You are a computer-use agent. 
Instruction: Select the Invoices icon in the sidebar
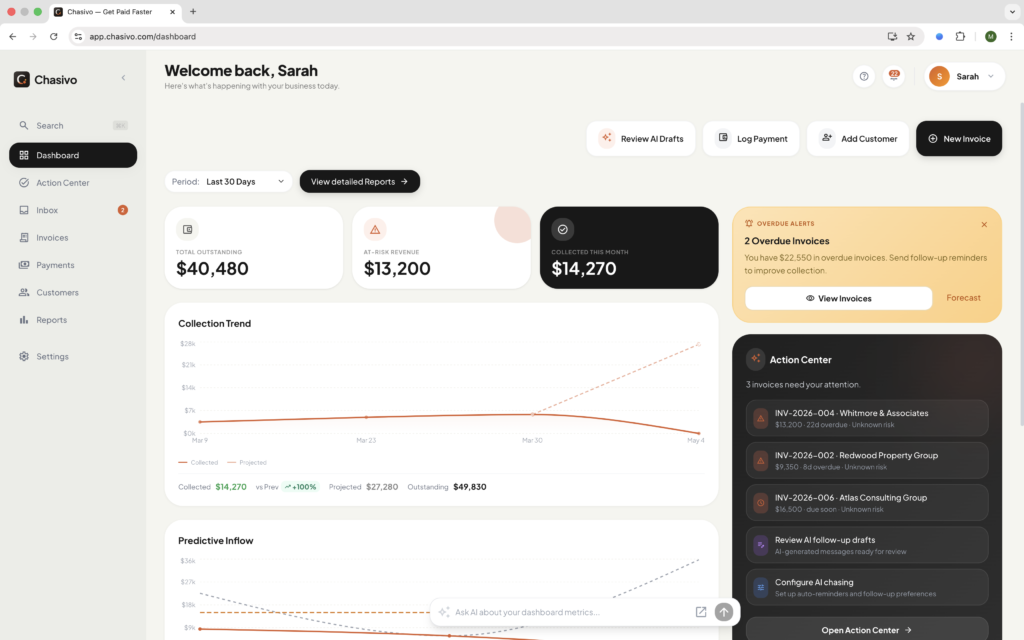(x=25, y=237)
